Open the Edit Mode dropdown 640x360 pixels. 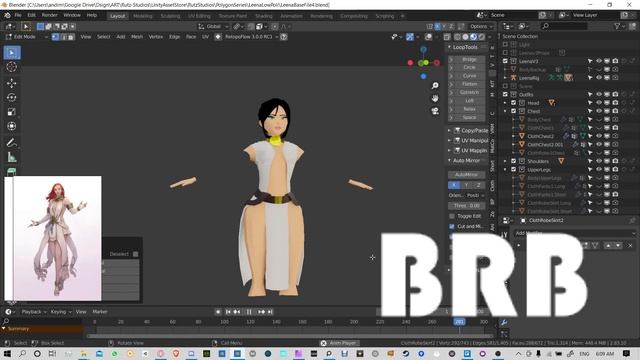(x=26, y=37)
